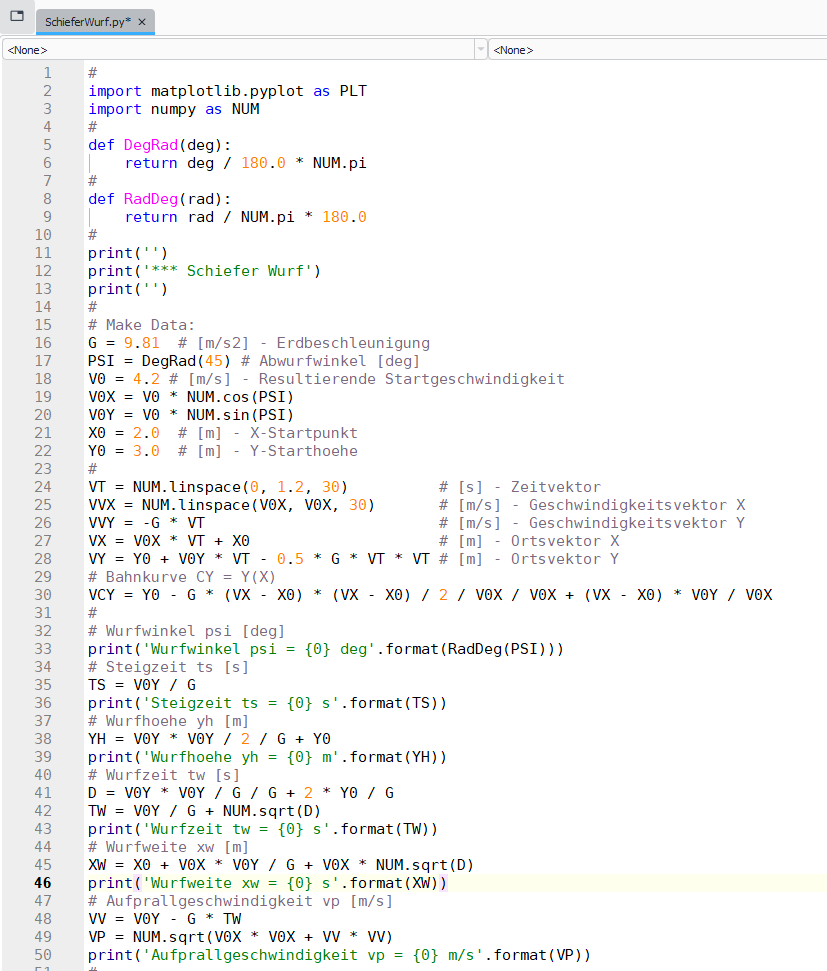Click the panel toggle icon left of the tab
The height and width of the screenshot is (971, 827).
[x=17, y=16]
